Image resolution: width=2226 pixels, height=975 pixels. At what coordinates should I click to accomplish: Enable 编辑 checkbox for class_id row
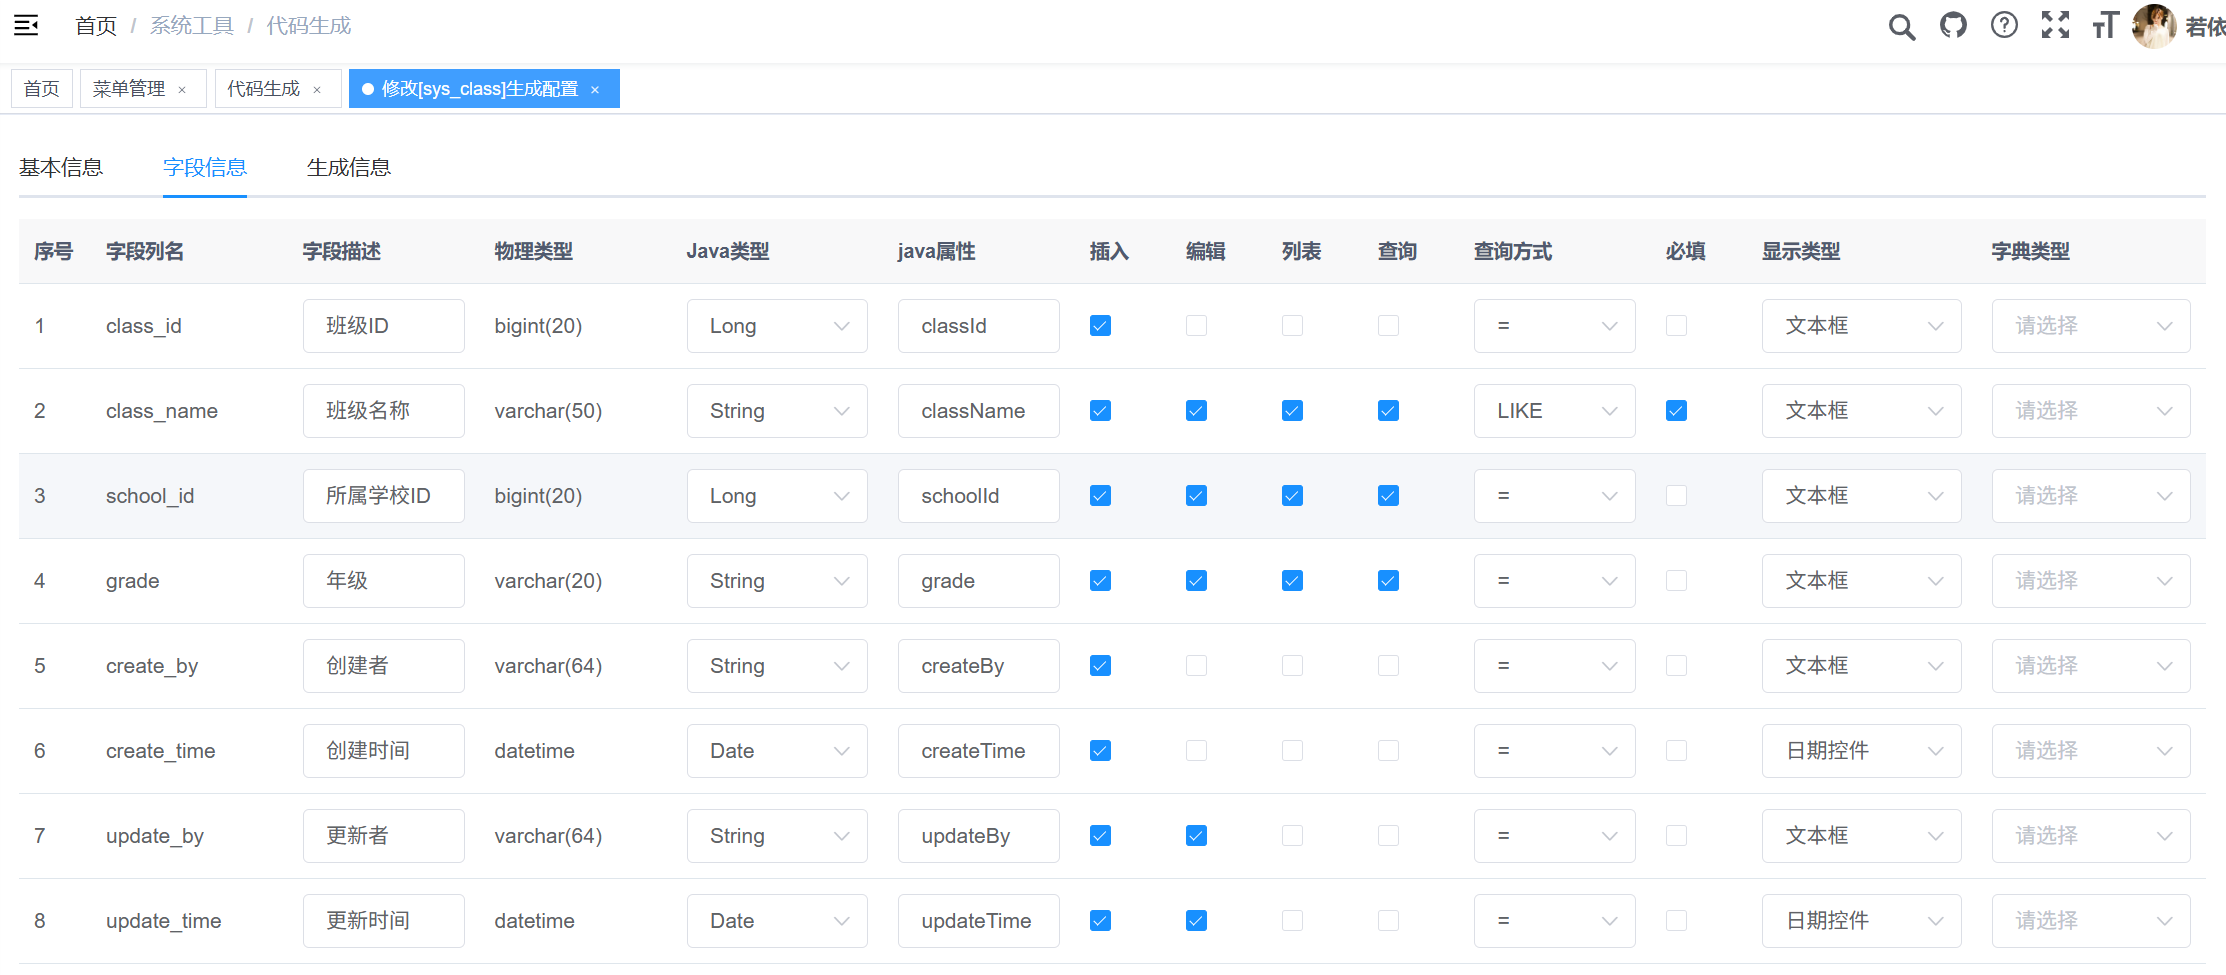click(1196, 325)
